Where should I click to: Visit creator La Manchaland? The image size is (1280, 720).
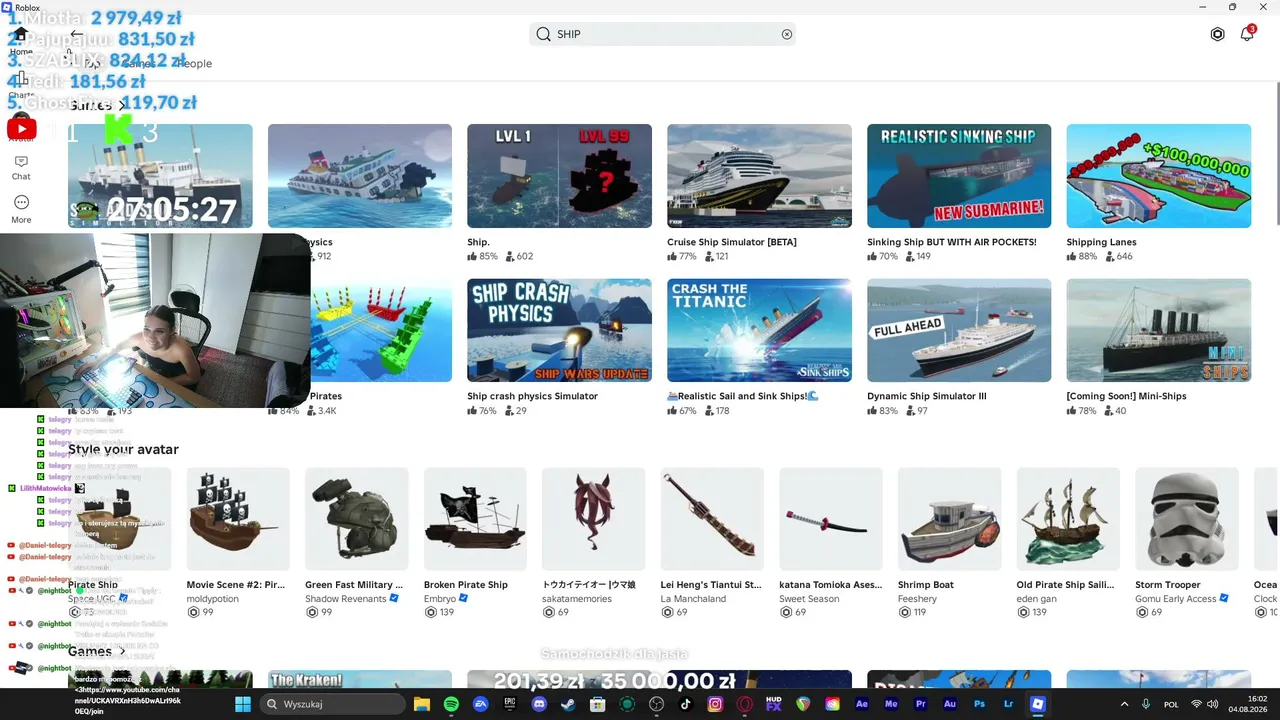pos(694,599)
